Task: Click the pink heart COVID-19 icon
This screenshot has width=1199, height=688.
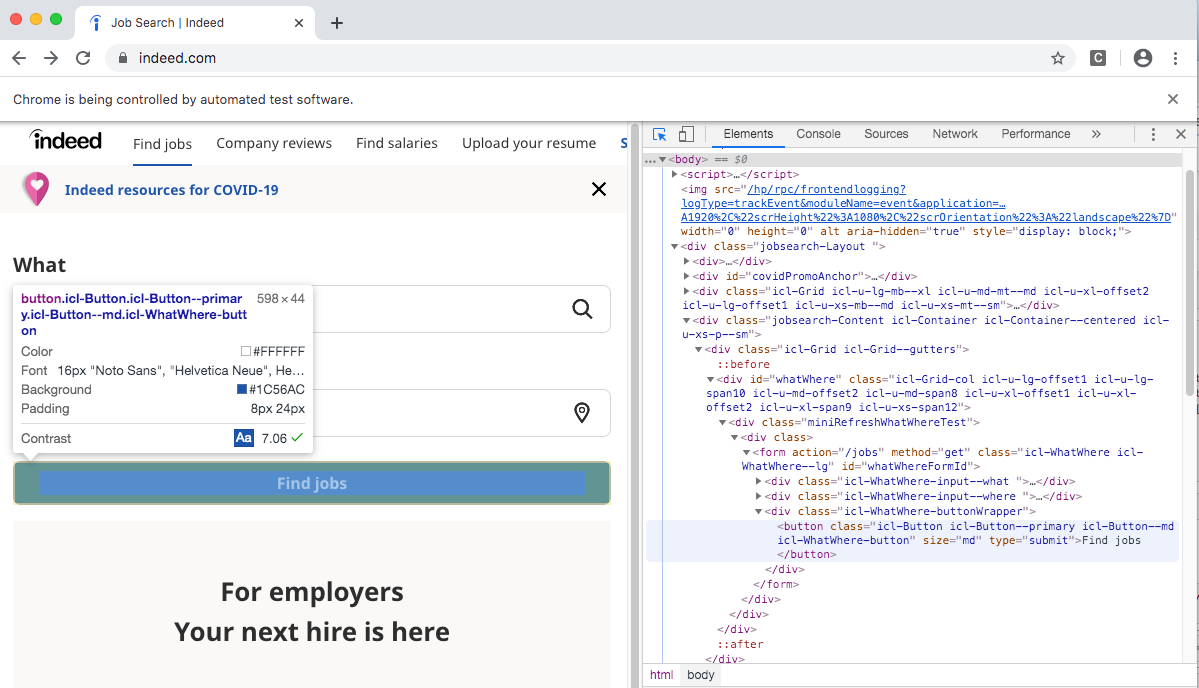Action: click(x=36, y=189)
